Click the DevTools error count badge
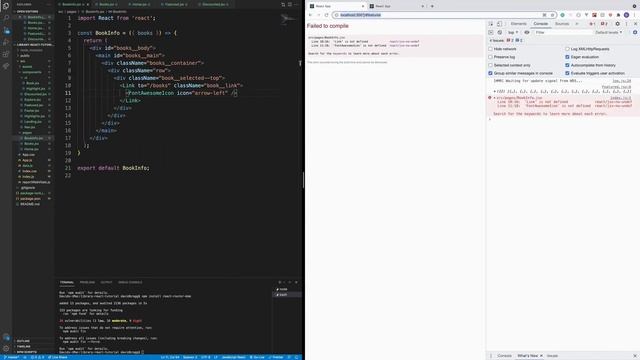The image size is (640, 360). pyautogui.click(x=591, y=24)
